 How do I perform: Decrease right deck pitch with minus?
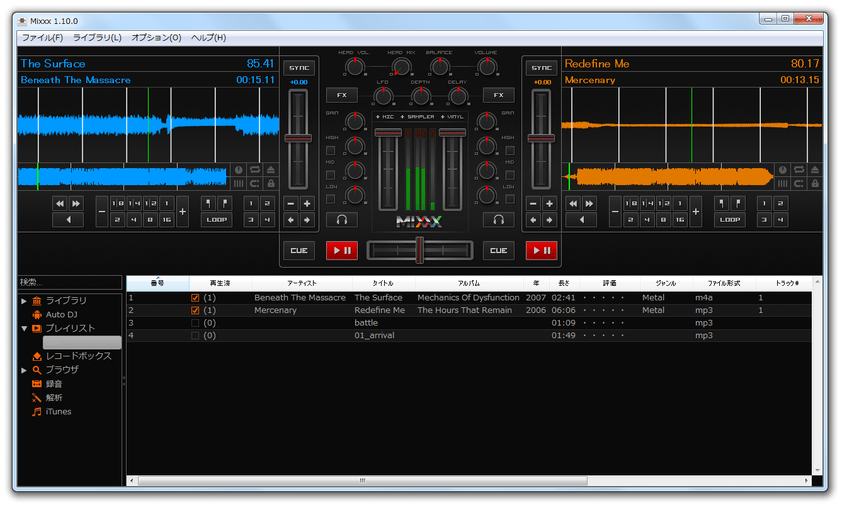[533, 204]
